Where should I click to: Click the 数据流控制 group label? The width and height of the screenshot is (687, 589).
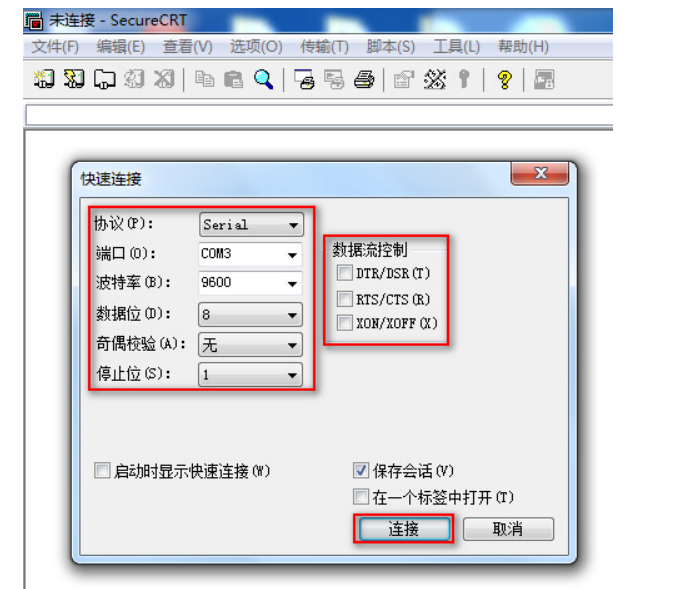pos(370,250)
